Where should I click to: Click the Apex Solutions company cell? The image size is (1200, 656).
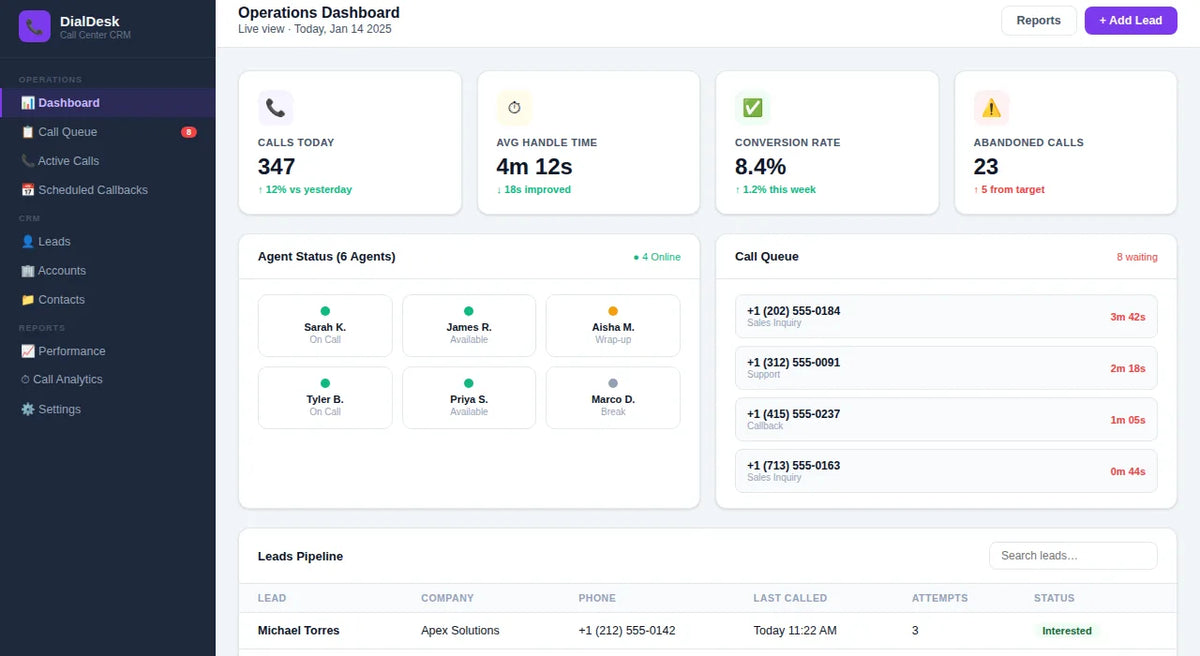coord(460,631)
